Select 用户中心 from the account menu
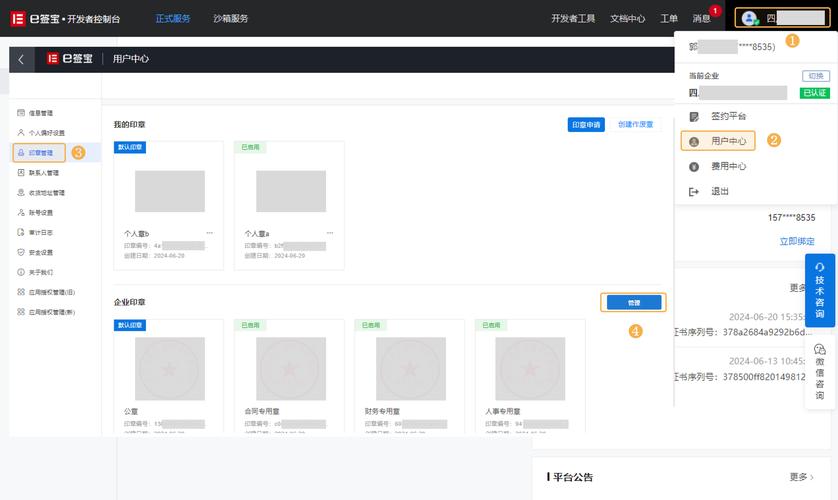 (727, 141)
